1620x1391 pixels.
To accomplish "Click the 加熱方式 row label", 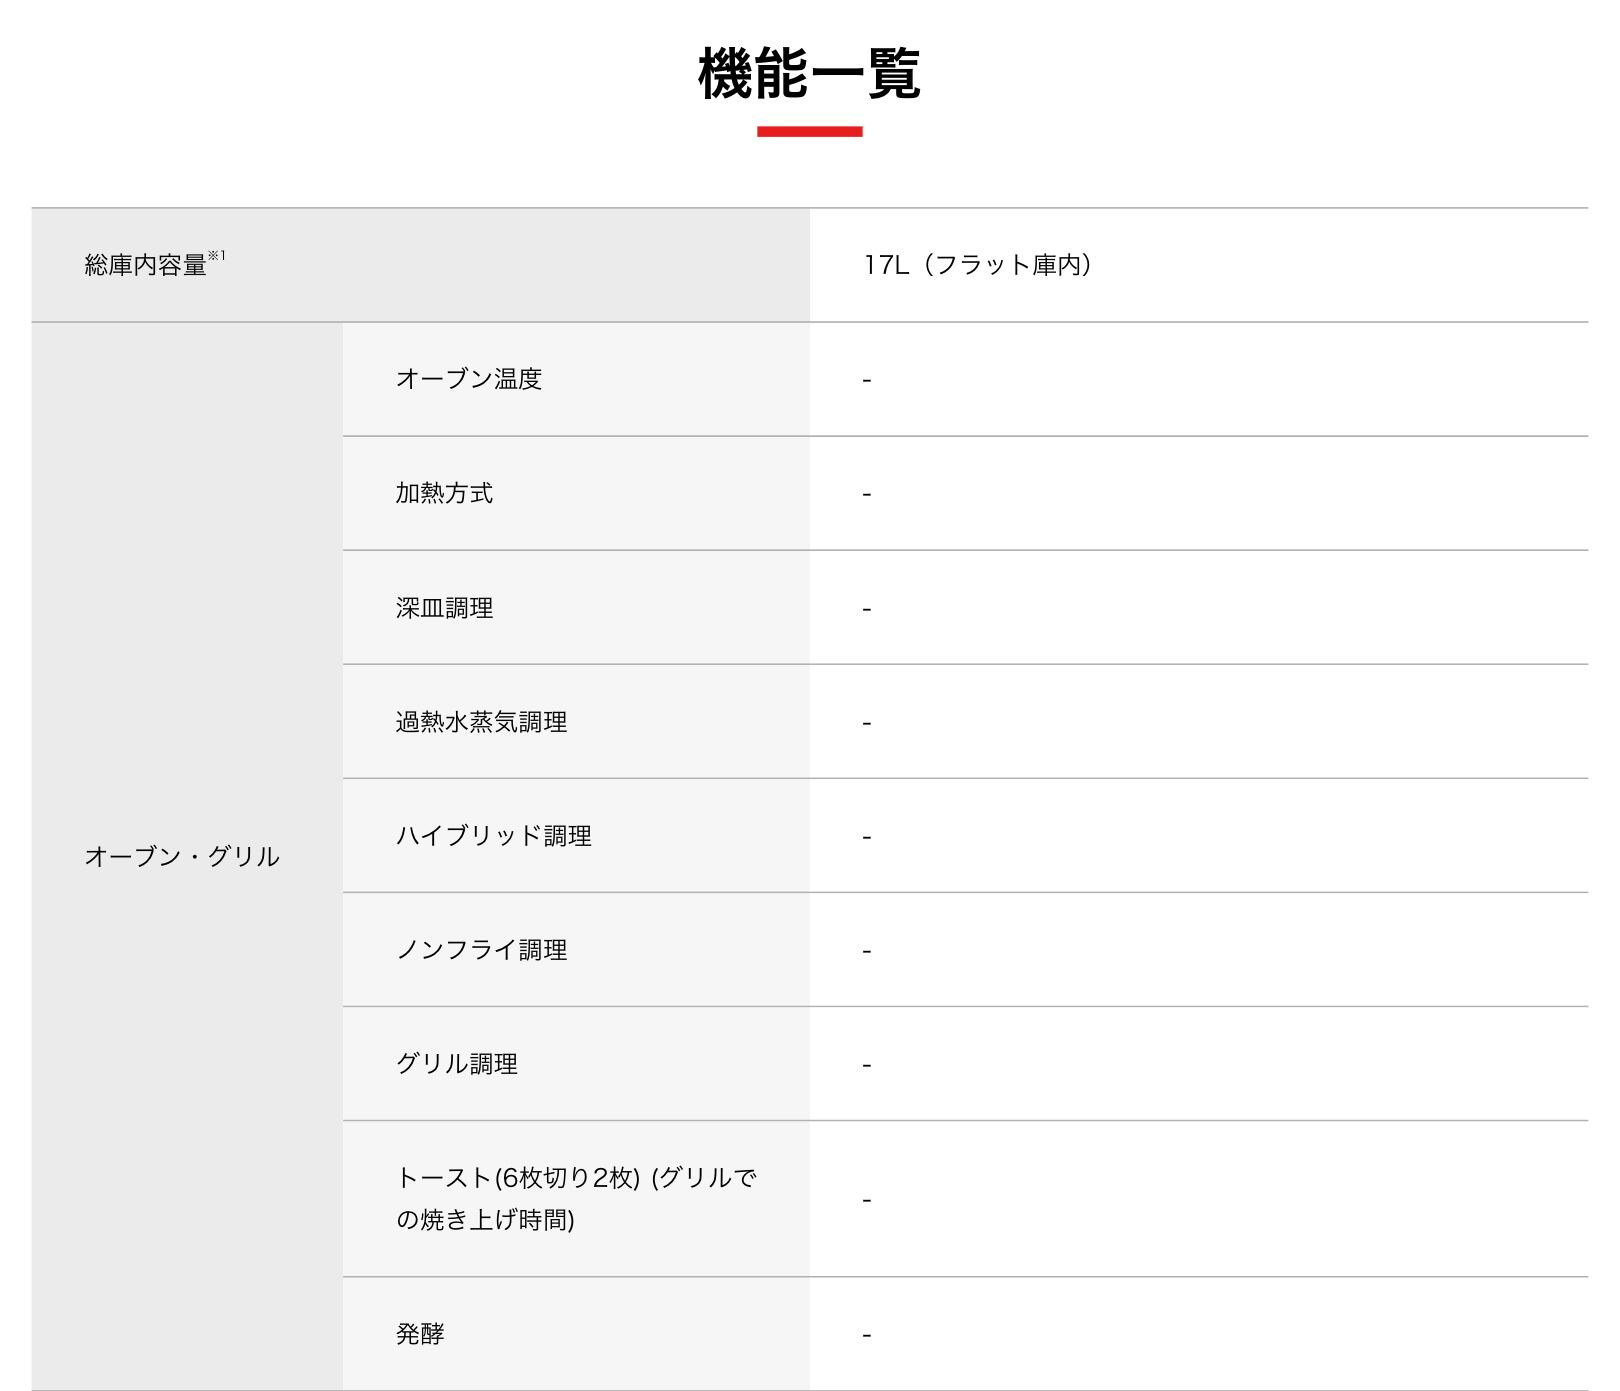I will coord(444,493).
